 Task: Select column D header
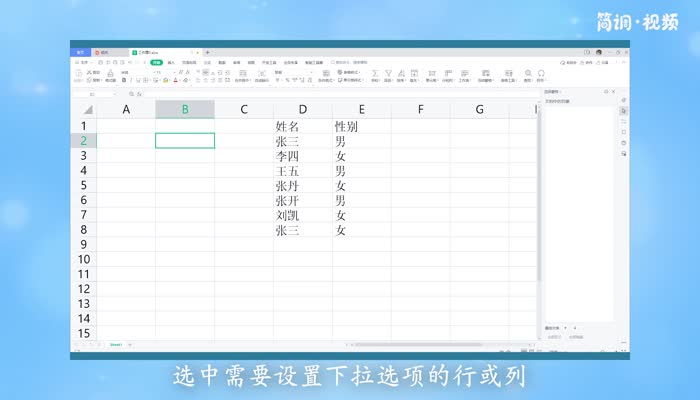[303, 110]
